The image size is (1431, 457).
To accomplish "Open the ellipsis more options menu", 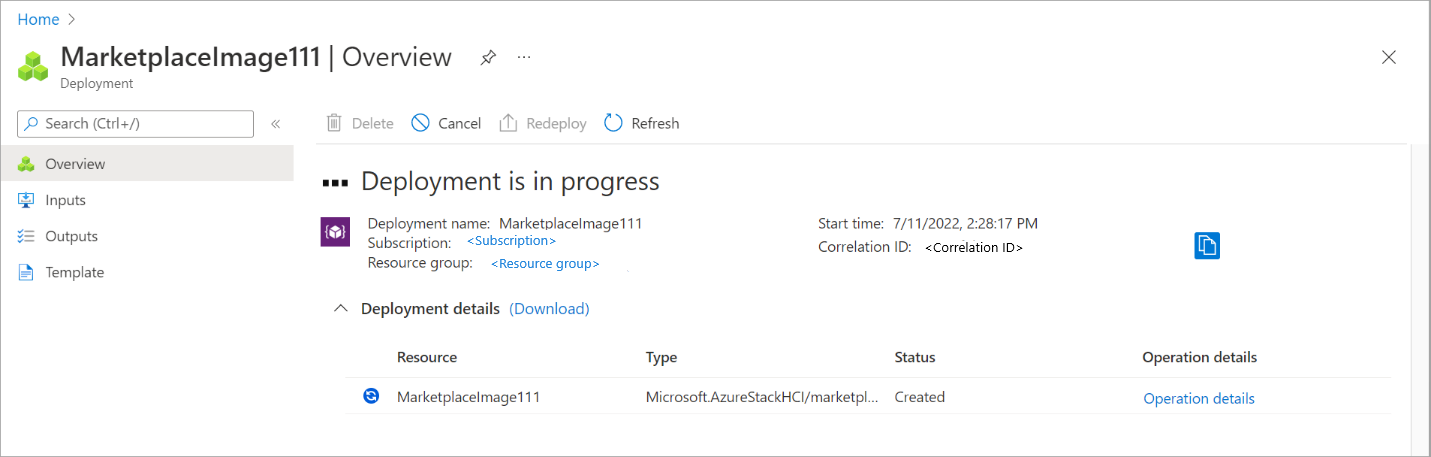I will point(524,58).
